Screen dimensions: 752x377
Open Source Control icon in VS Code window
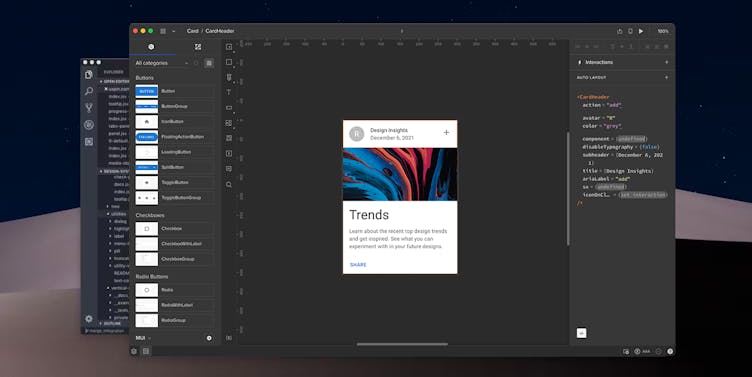click(89, 108)
